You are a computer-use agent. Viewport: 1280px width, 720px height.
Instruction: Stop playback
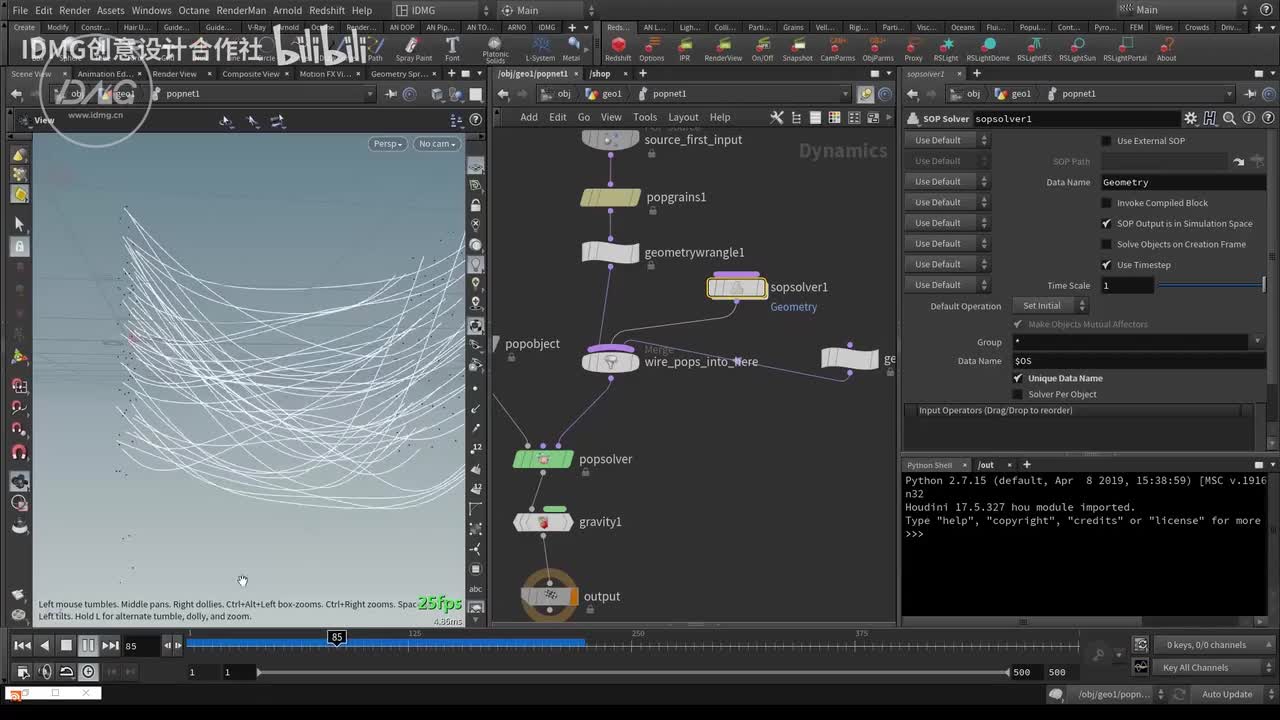pos(66,645)
